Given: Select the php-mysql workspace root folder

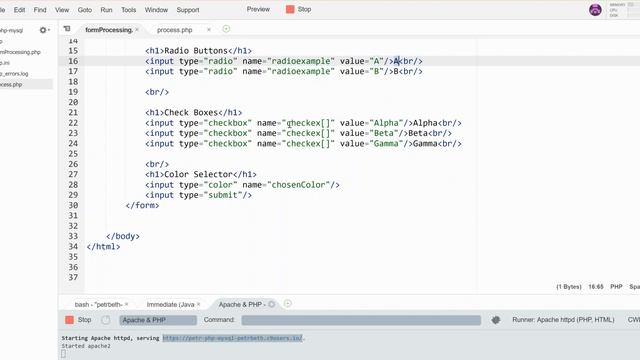Looking at the screenshot, I should pyautogui.click(x=11, y=30).
